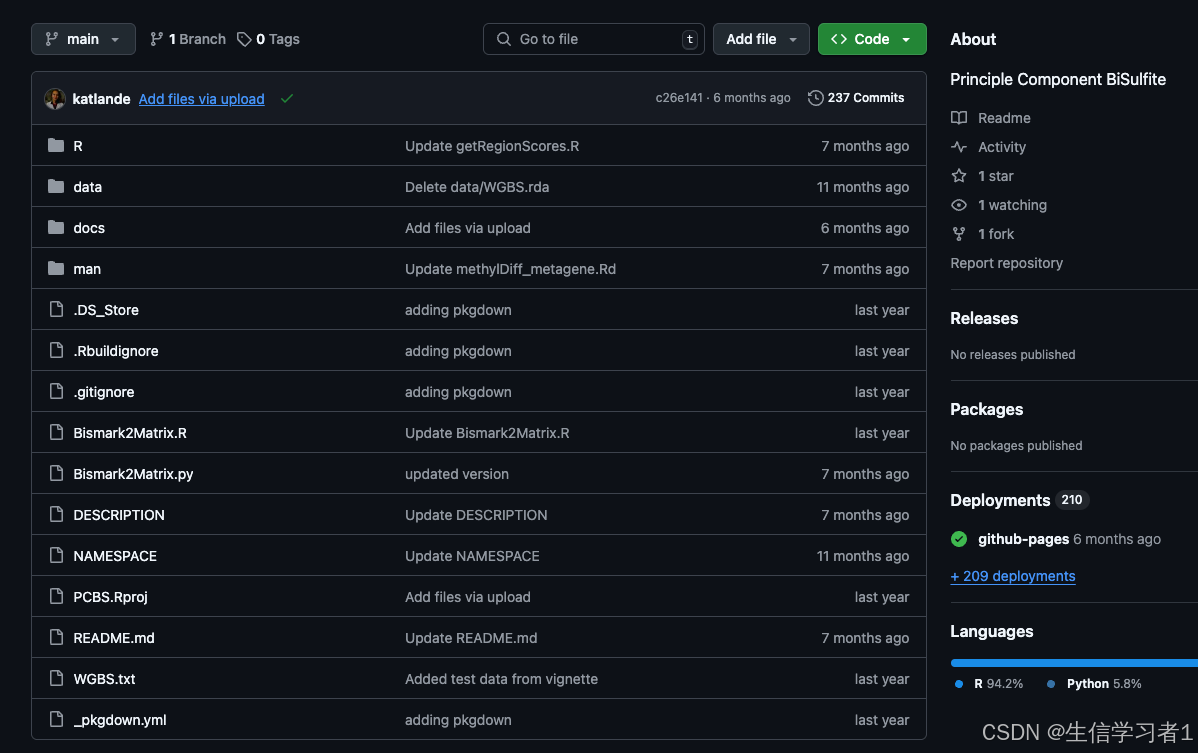Click Report repository link
1198x753 pixels.
pos(1006,263)
